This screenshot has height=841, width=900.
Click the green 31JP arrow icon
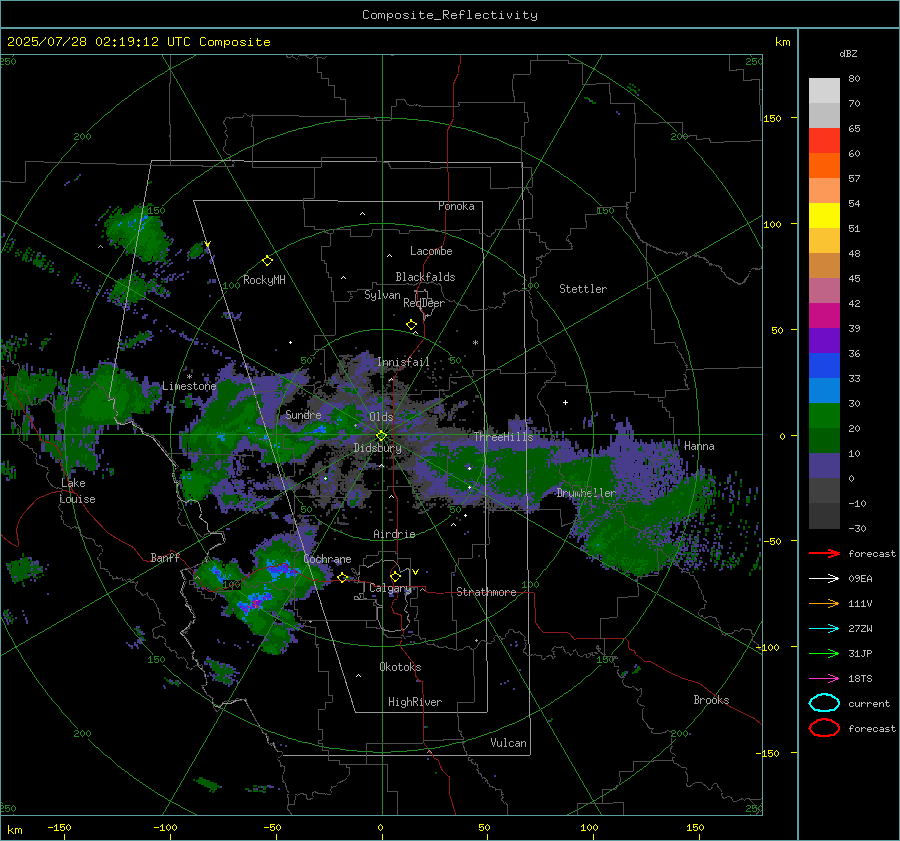pyautogui.click(x=824, y=653)
